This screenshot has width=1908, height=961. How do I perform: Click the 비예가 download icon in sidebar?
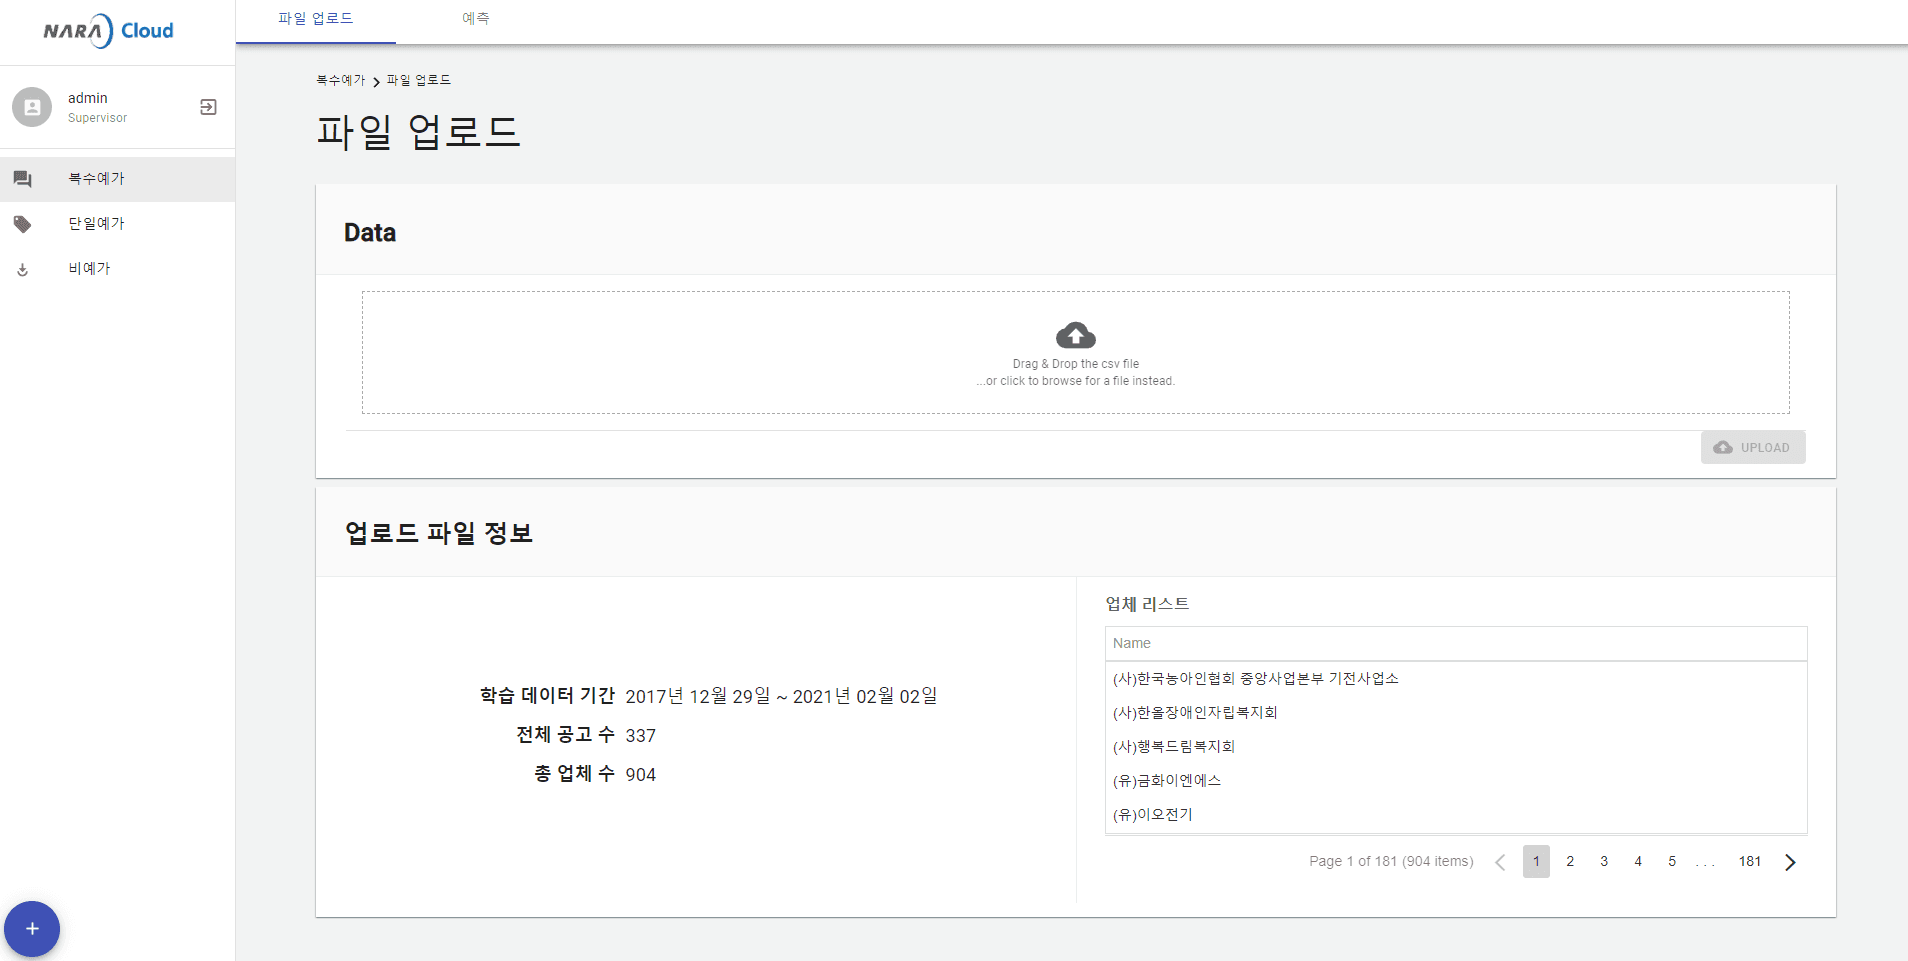coord(22,269)
